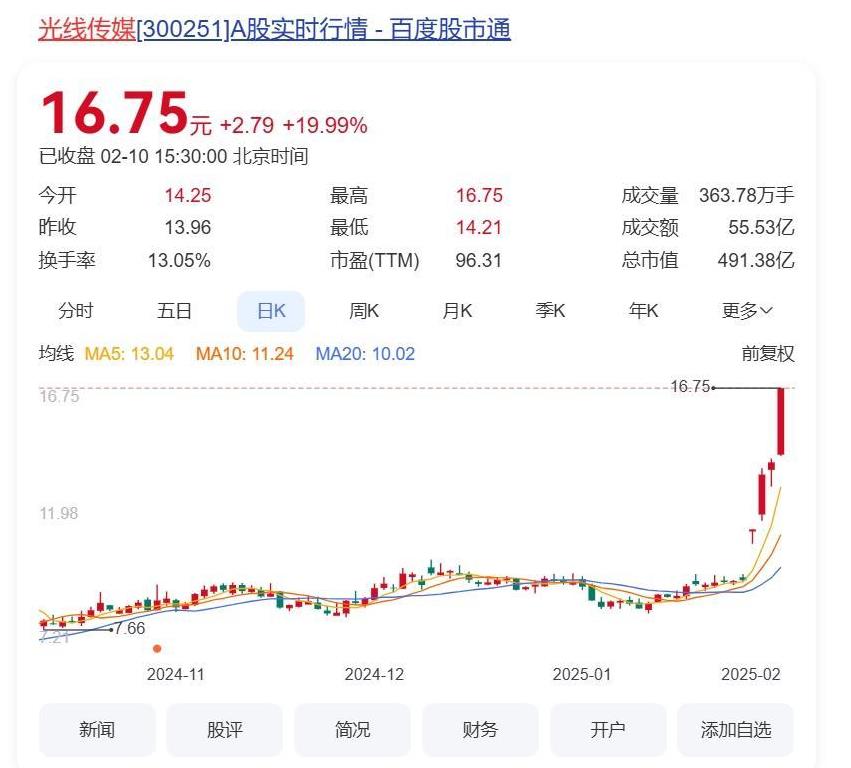This screenshot has height=768, width=851.
Task: Click the 成交量 value 363.78万手
Action: [747, 195]
